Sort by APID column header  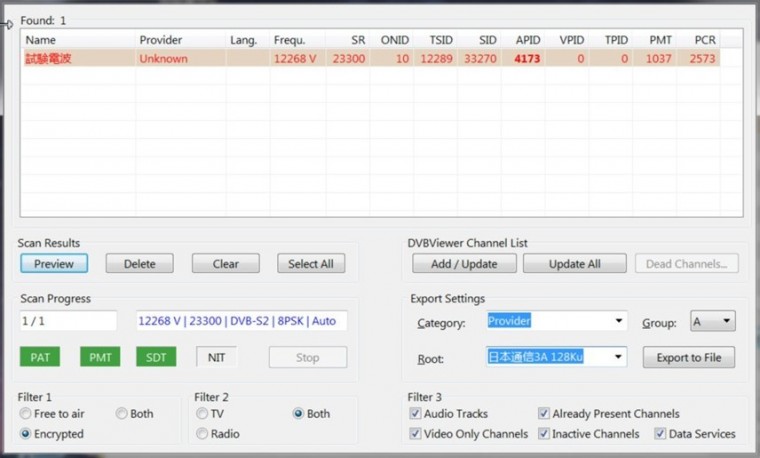tap(523, 40)
